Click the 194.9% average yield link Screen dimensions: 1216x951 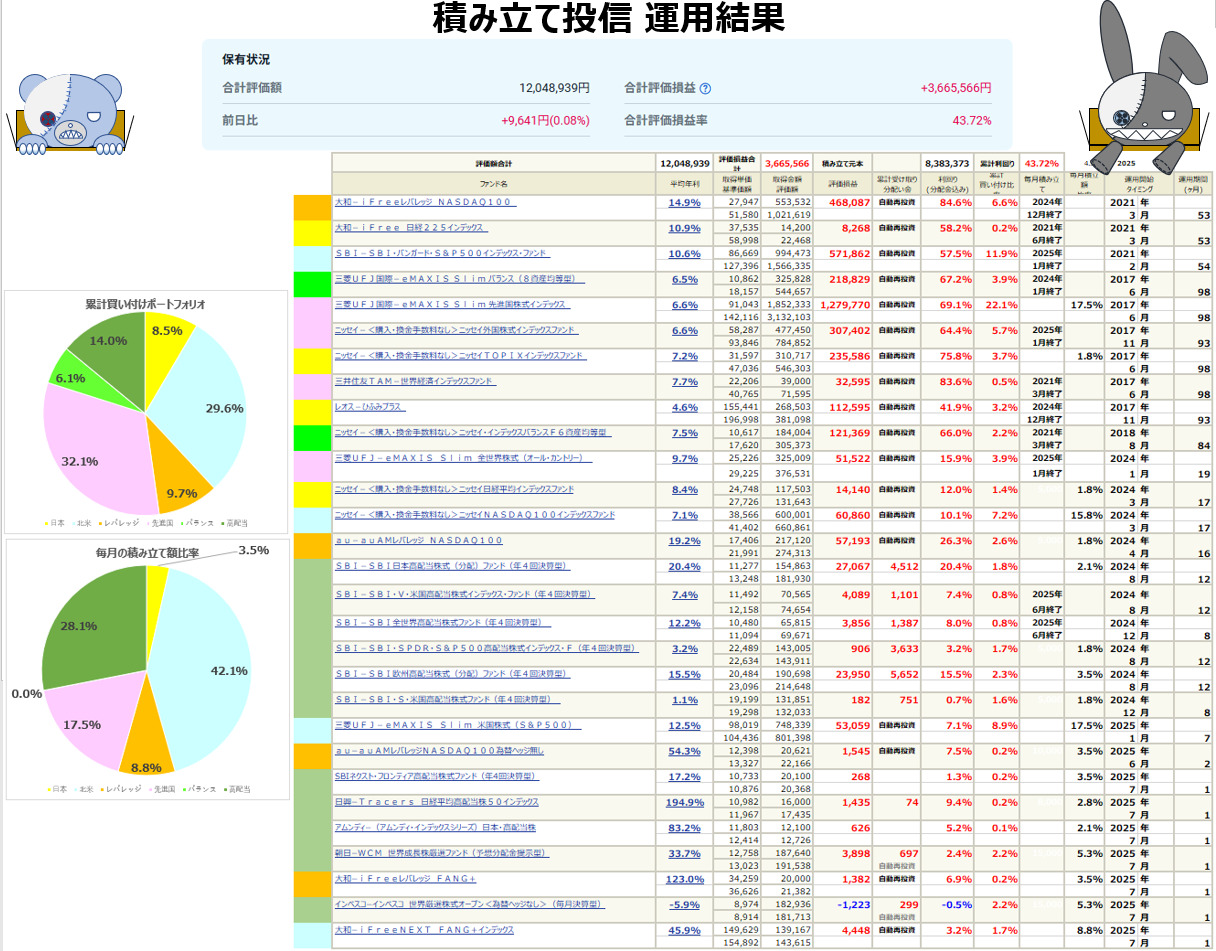(x=684, y=802)
